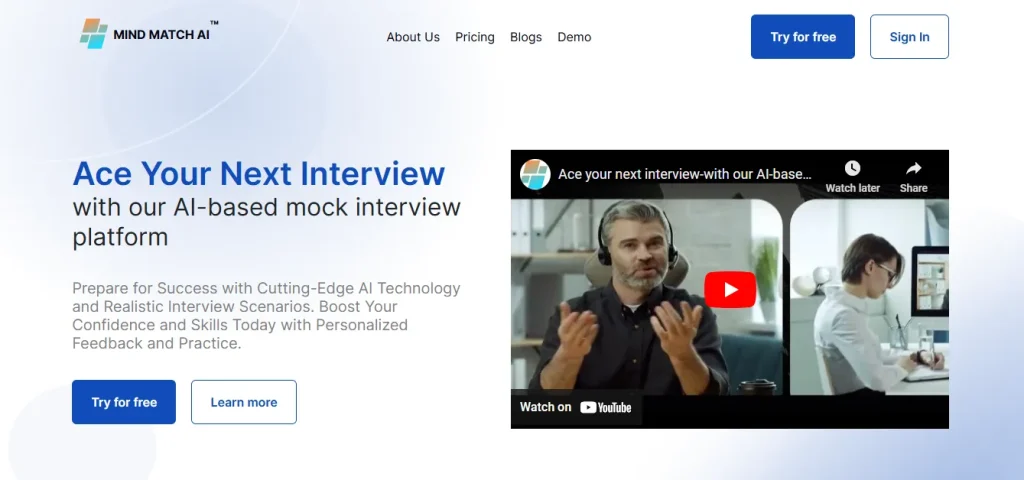
Task: Open the video channel avatar icon
Action: pos(535,174)
